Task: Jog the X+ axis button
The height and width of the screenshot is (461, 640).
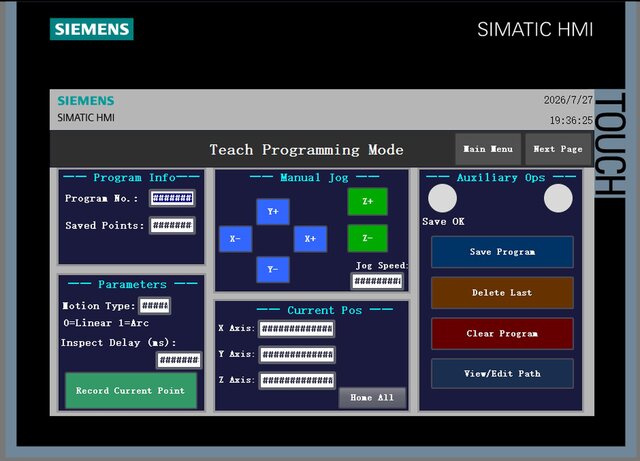Action: tap(310, 239)
